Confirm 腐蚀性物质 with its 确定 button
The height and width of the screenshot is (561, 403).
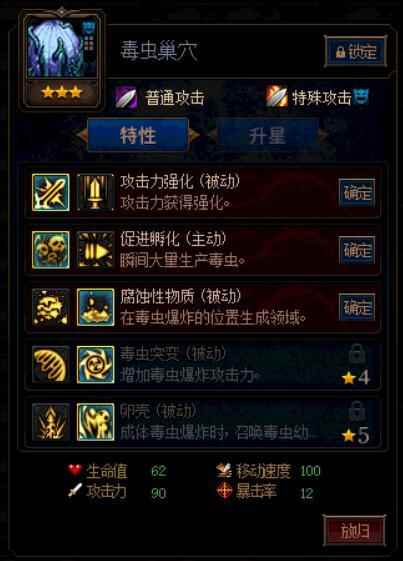pos(357,307)
